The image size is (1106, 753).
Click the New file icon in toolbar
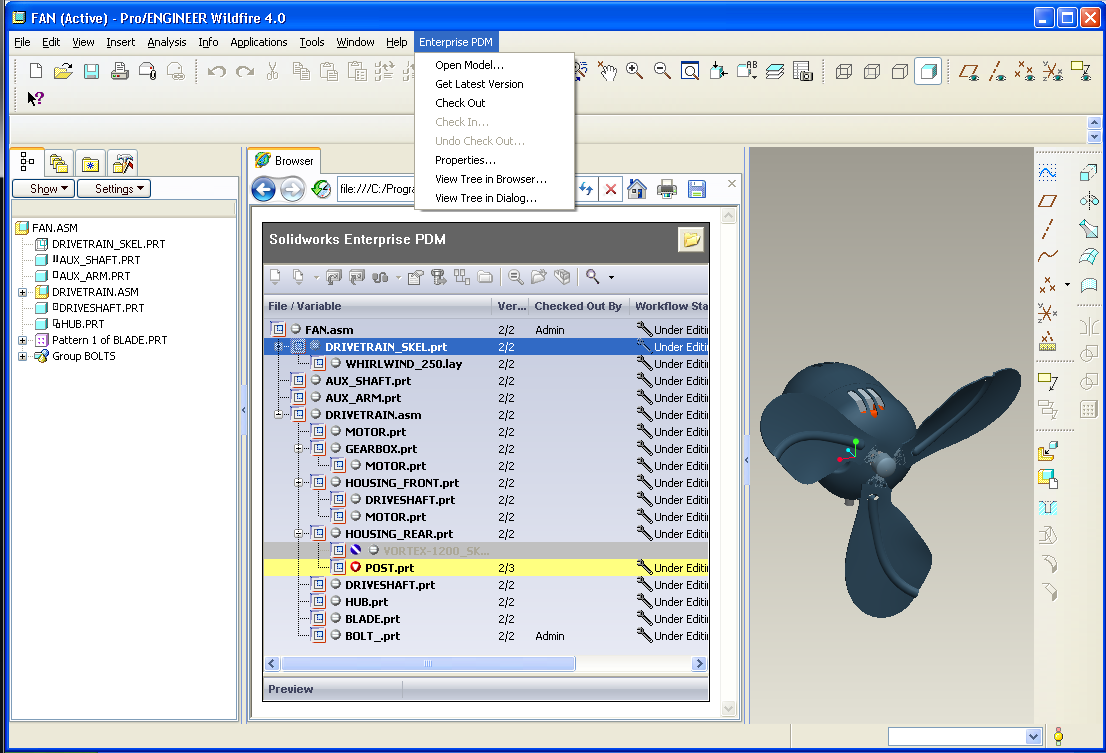click(35, 71)
